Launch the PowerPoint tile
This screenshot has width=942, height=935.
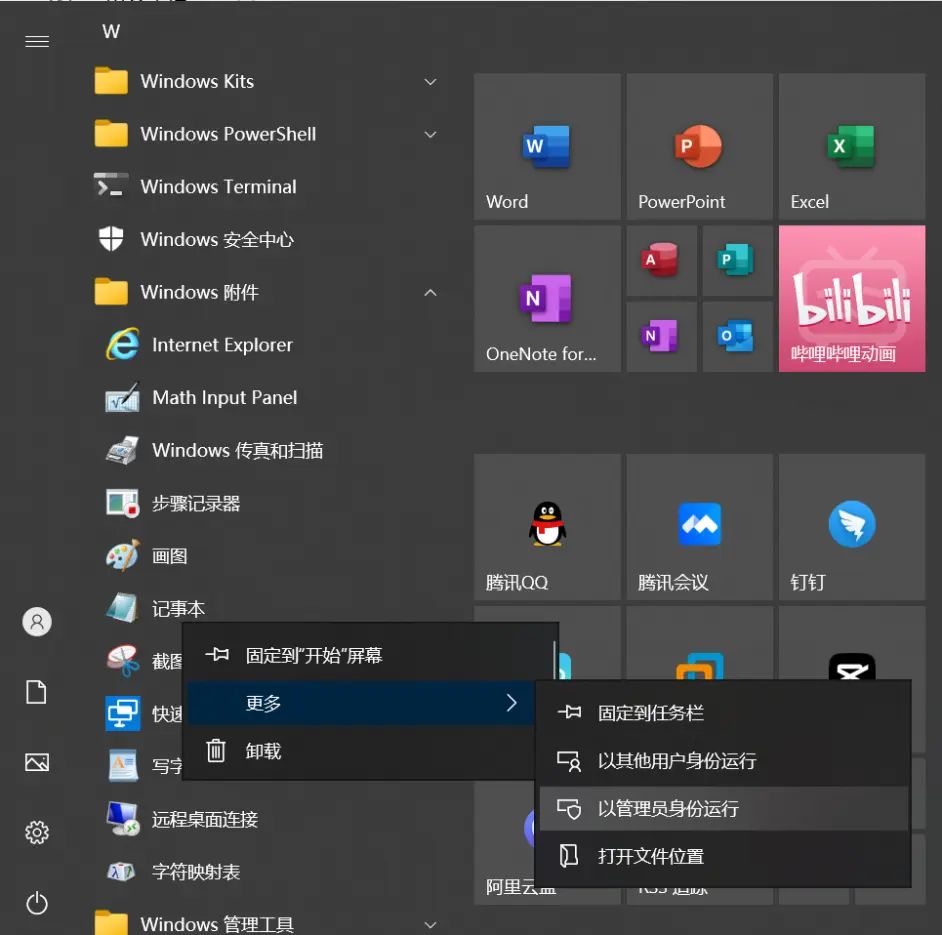699,147
